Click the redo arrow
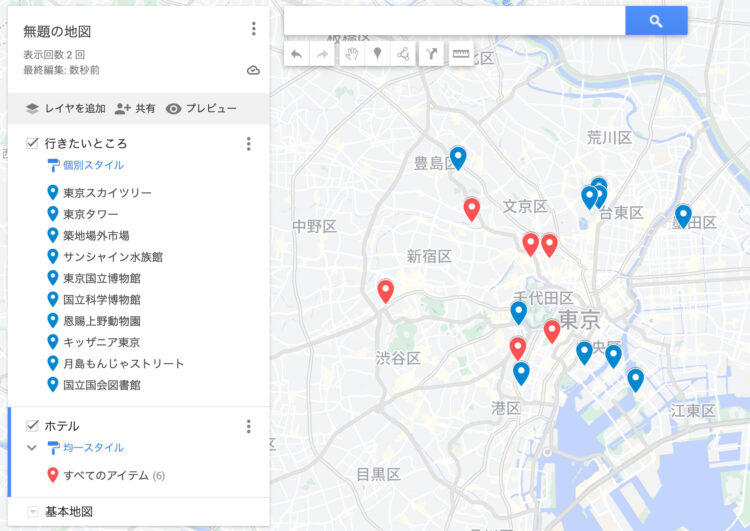This screenshot has width=750, height=531. click(322, 54)
